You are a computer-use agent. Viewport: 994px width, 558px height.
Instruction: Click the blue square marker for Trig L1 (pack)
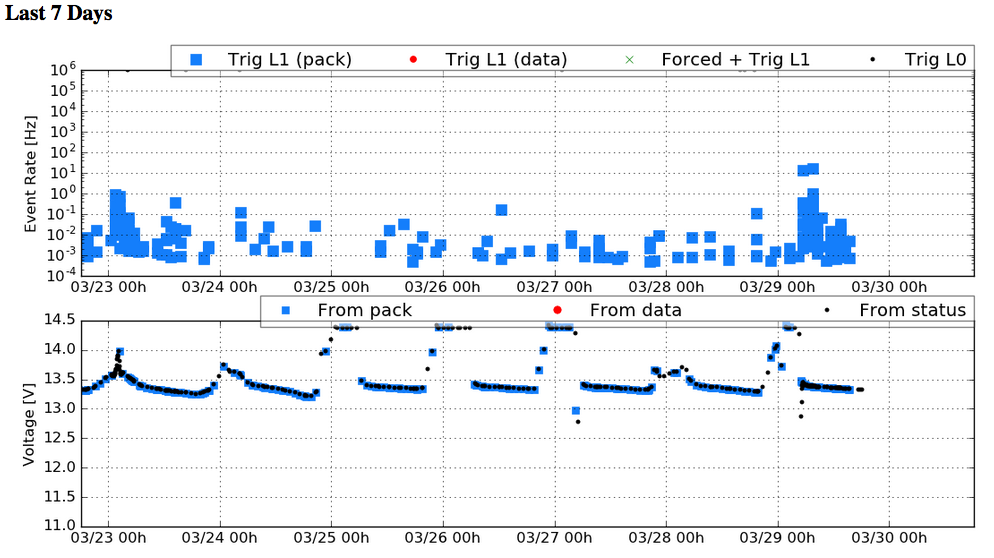click(x=197, y=60)
